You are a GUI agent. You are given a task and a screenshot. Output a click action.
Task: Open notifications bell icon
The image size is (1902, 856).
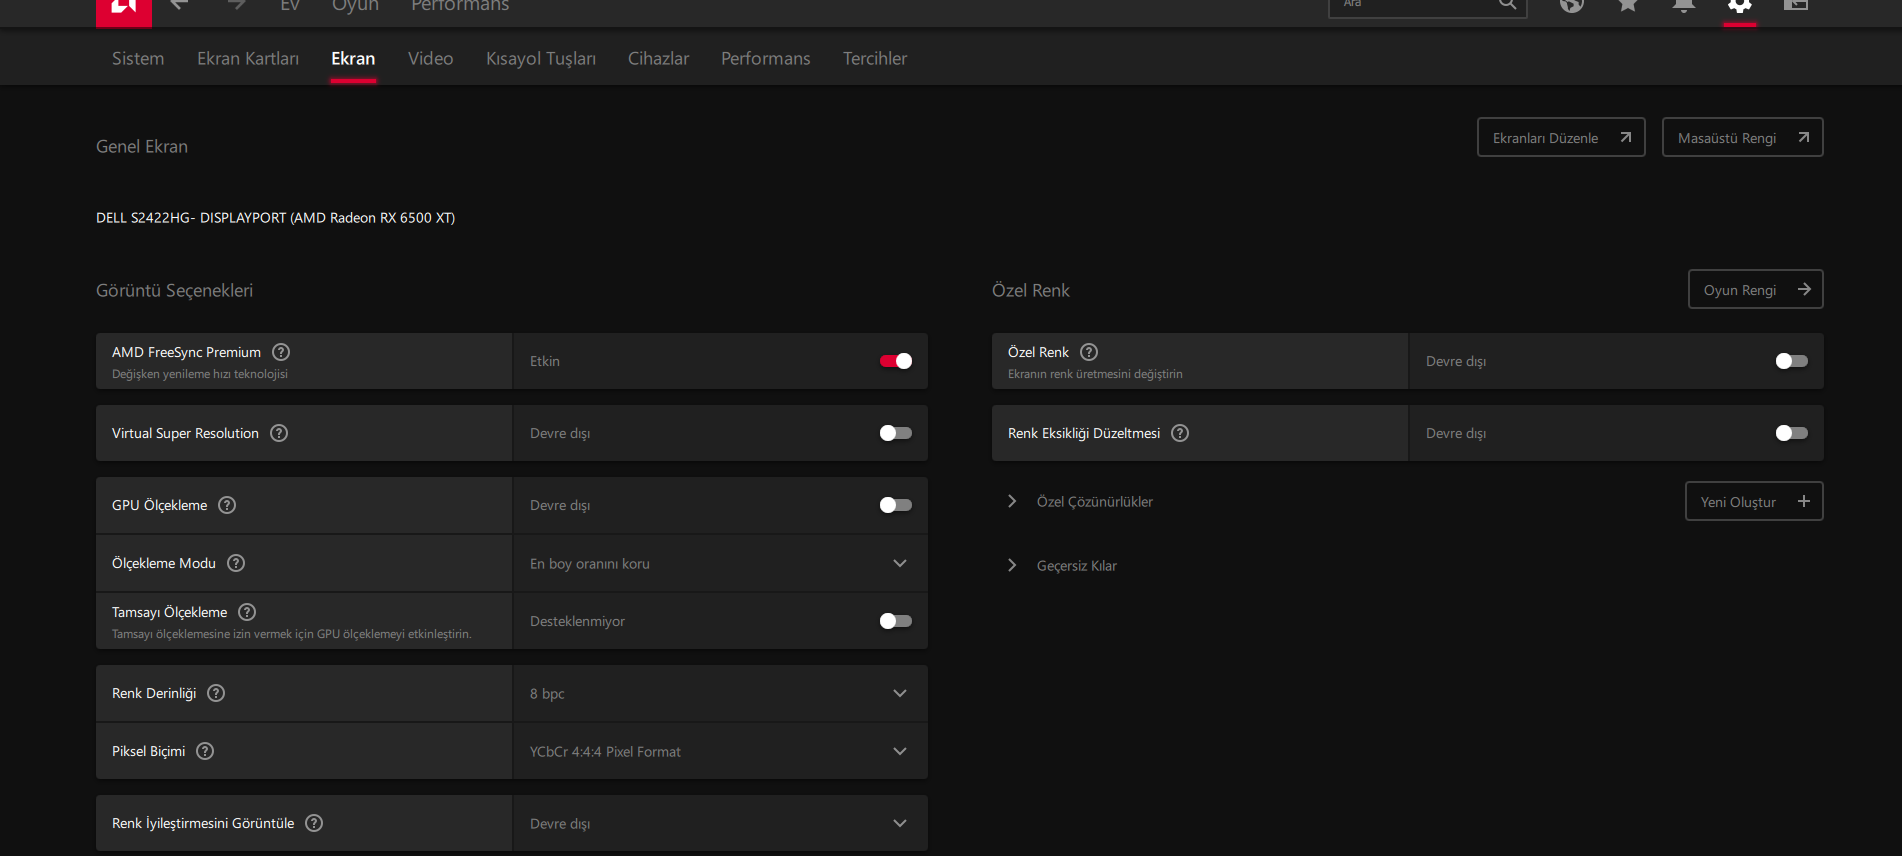tap(1684, 5)
